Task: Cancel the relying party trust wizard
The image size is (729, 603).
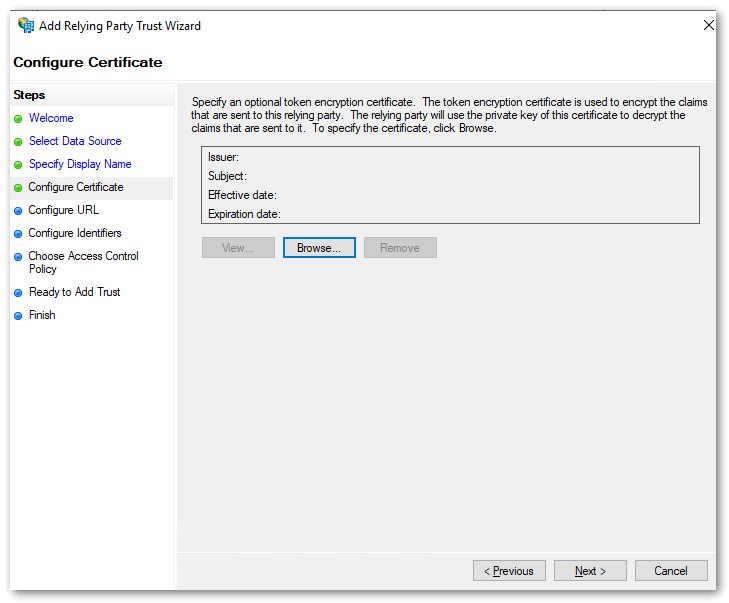Action: (x=671, y=571)
